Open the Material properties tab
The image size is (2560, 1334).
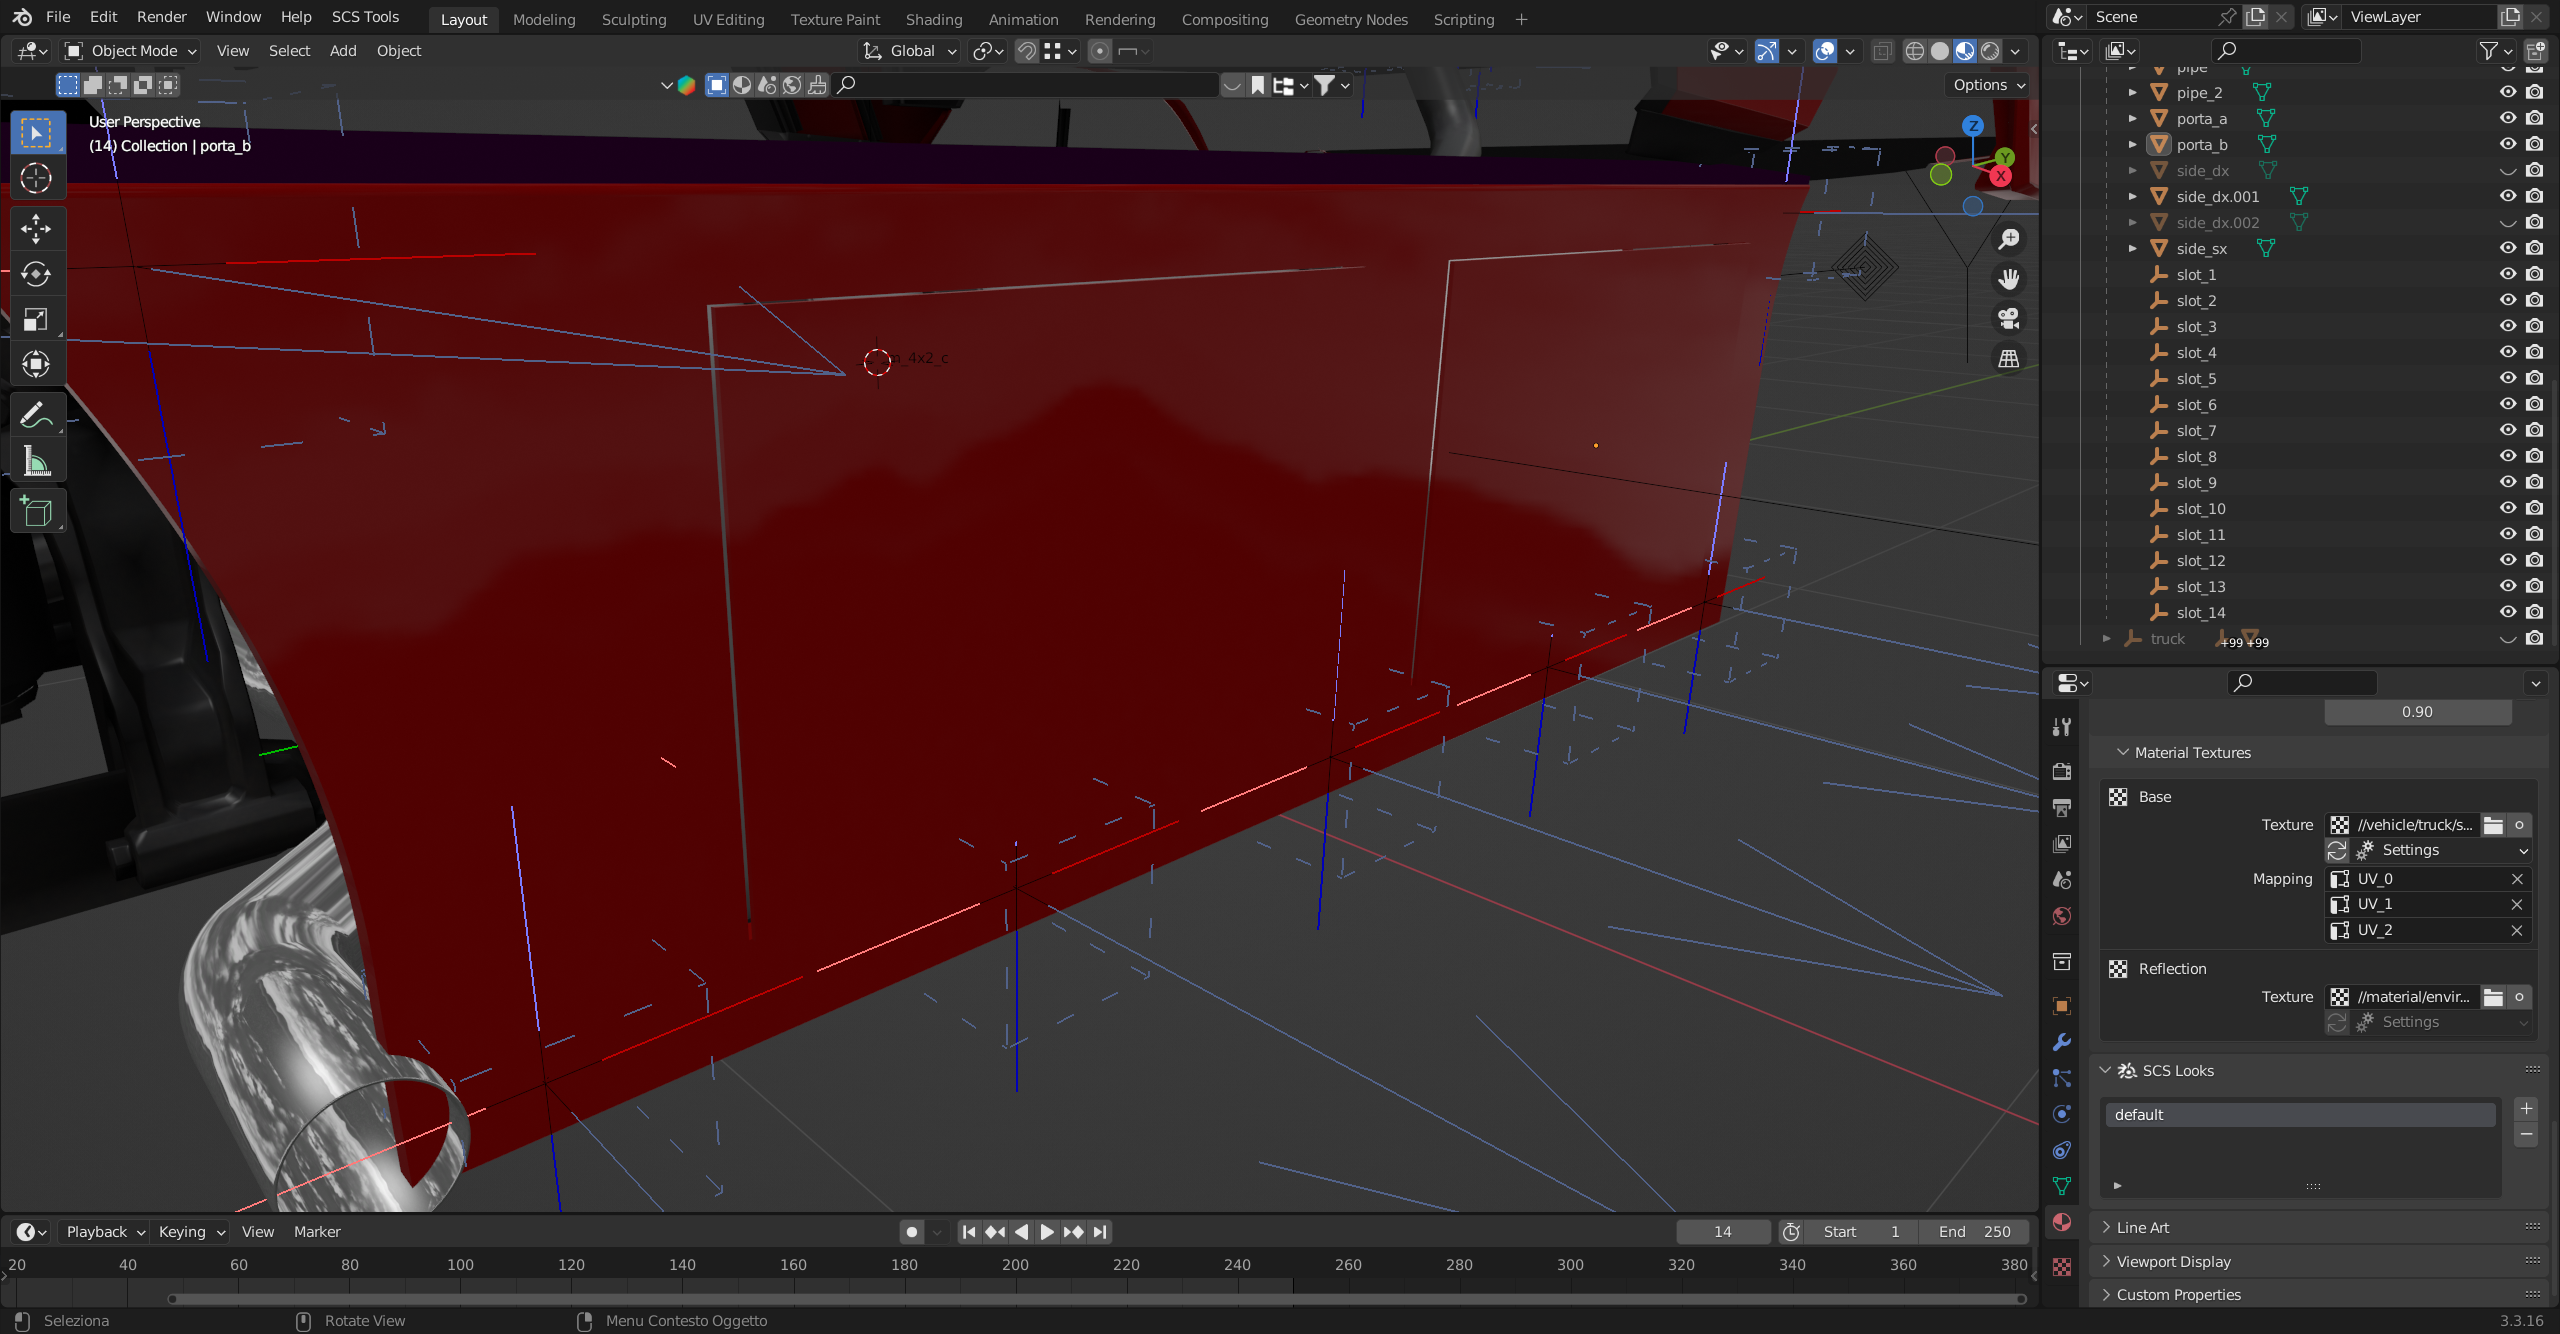2062,1222
